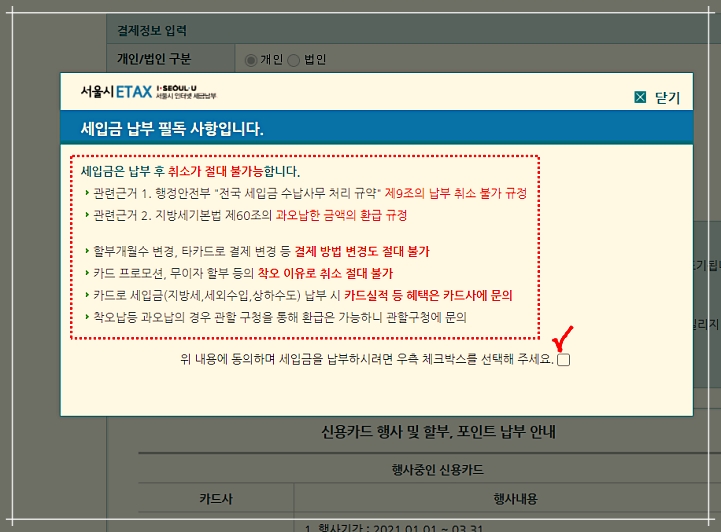Click the I·SEOUL·U logo mark
This screenshot has width=721, height=532.
point(176,88)
